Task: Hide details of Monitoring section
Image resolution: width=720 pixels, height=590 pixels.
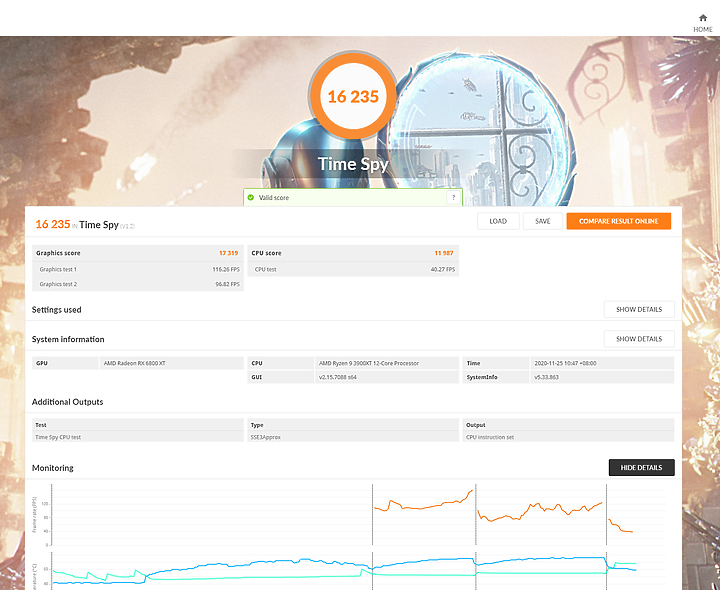Action: point(641,467)
